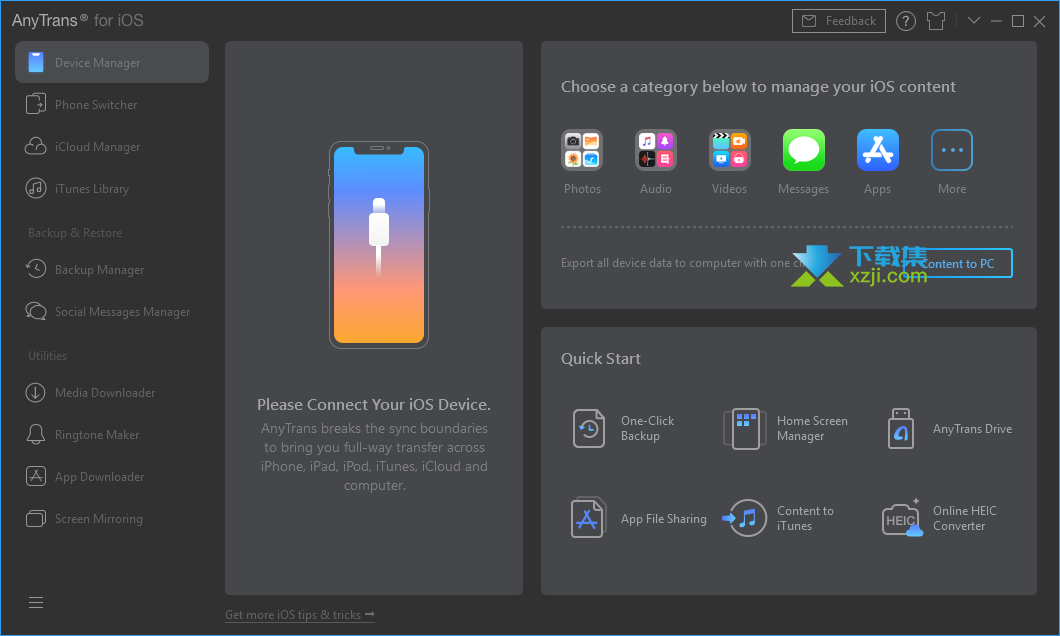Open App File Sharing
1060x636 pixels.
[639, 518]
